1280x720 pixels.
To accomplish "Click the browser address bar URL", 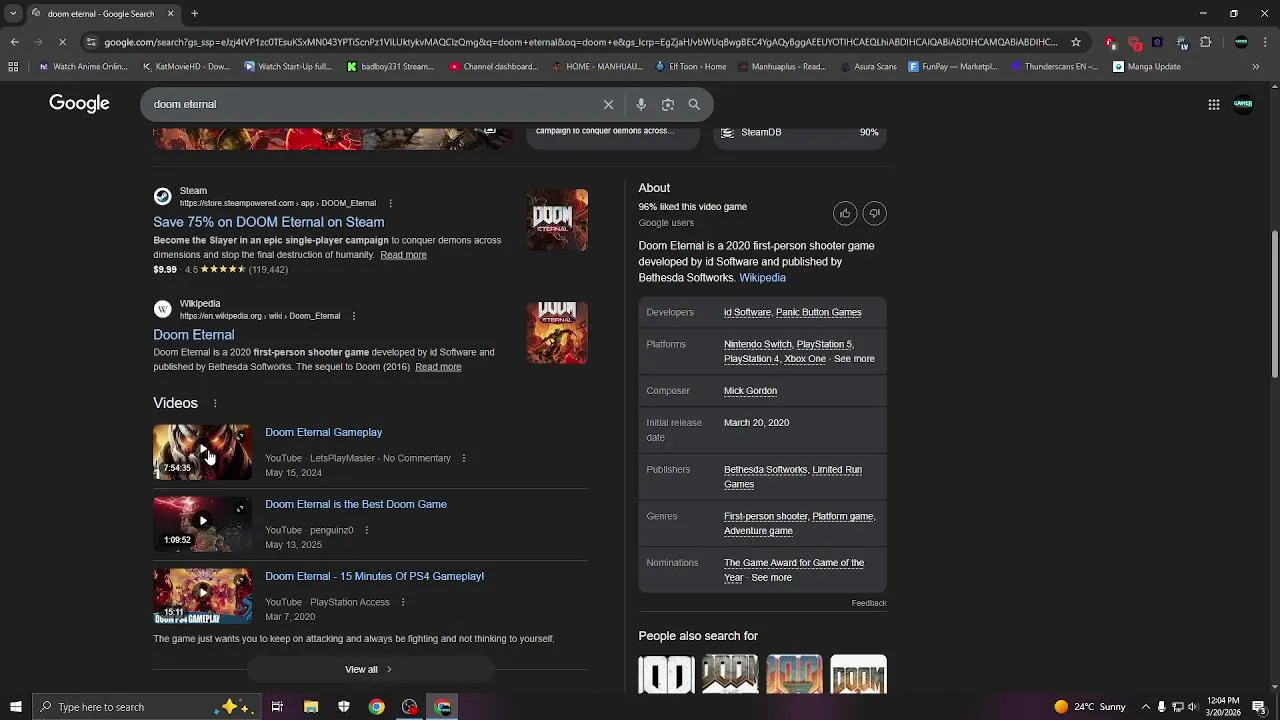I will click(580, 42).
